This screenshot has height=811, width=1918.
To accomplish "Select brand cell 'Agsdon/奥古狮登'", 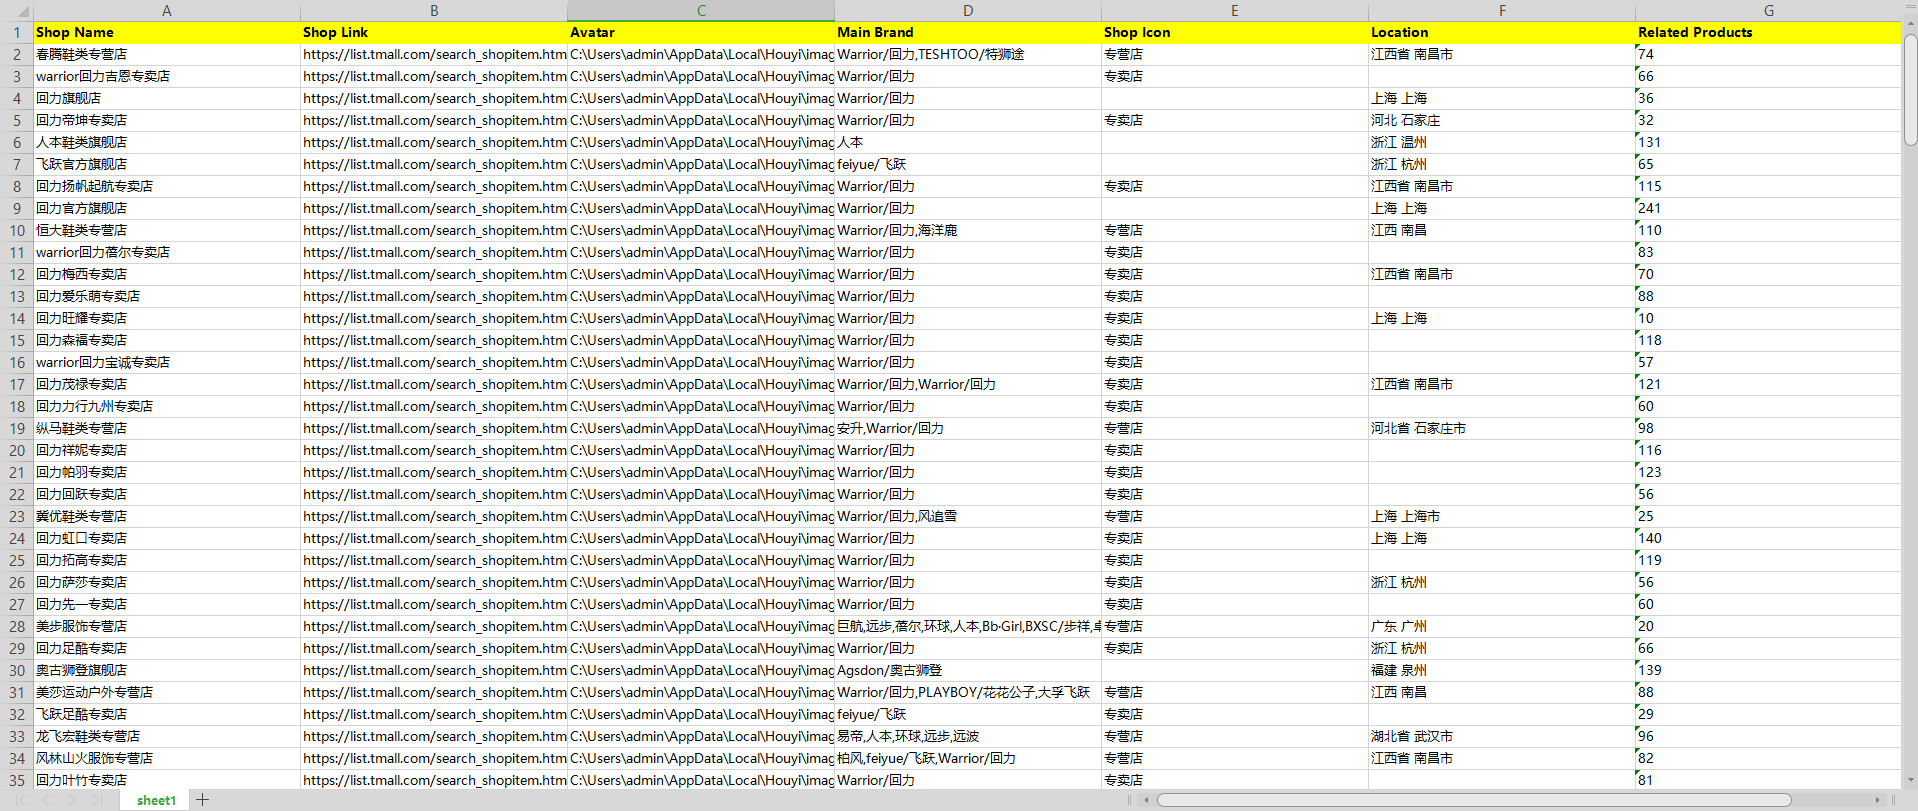I will 968,670.
